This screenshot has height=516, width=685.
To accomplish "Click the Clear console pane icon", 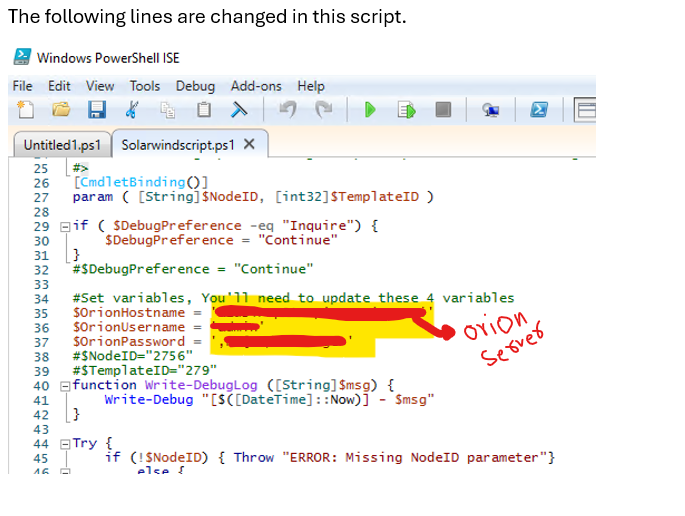I will [x=239, y=110].
